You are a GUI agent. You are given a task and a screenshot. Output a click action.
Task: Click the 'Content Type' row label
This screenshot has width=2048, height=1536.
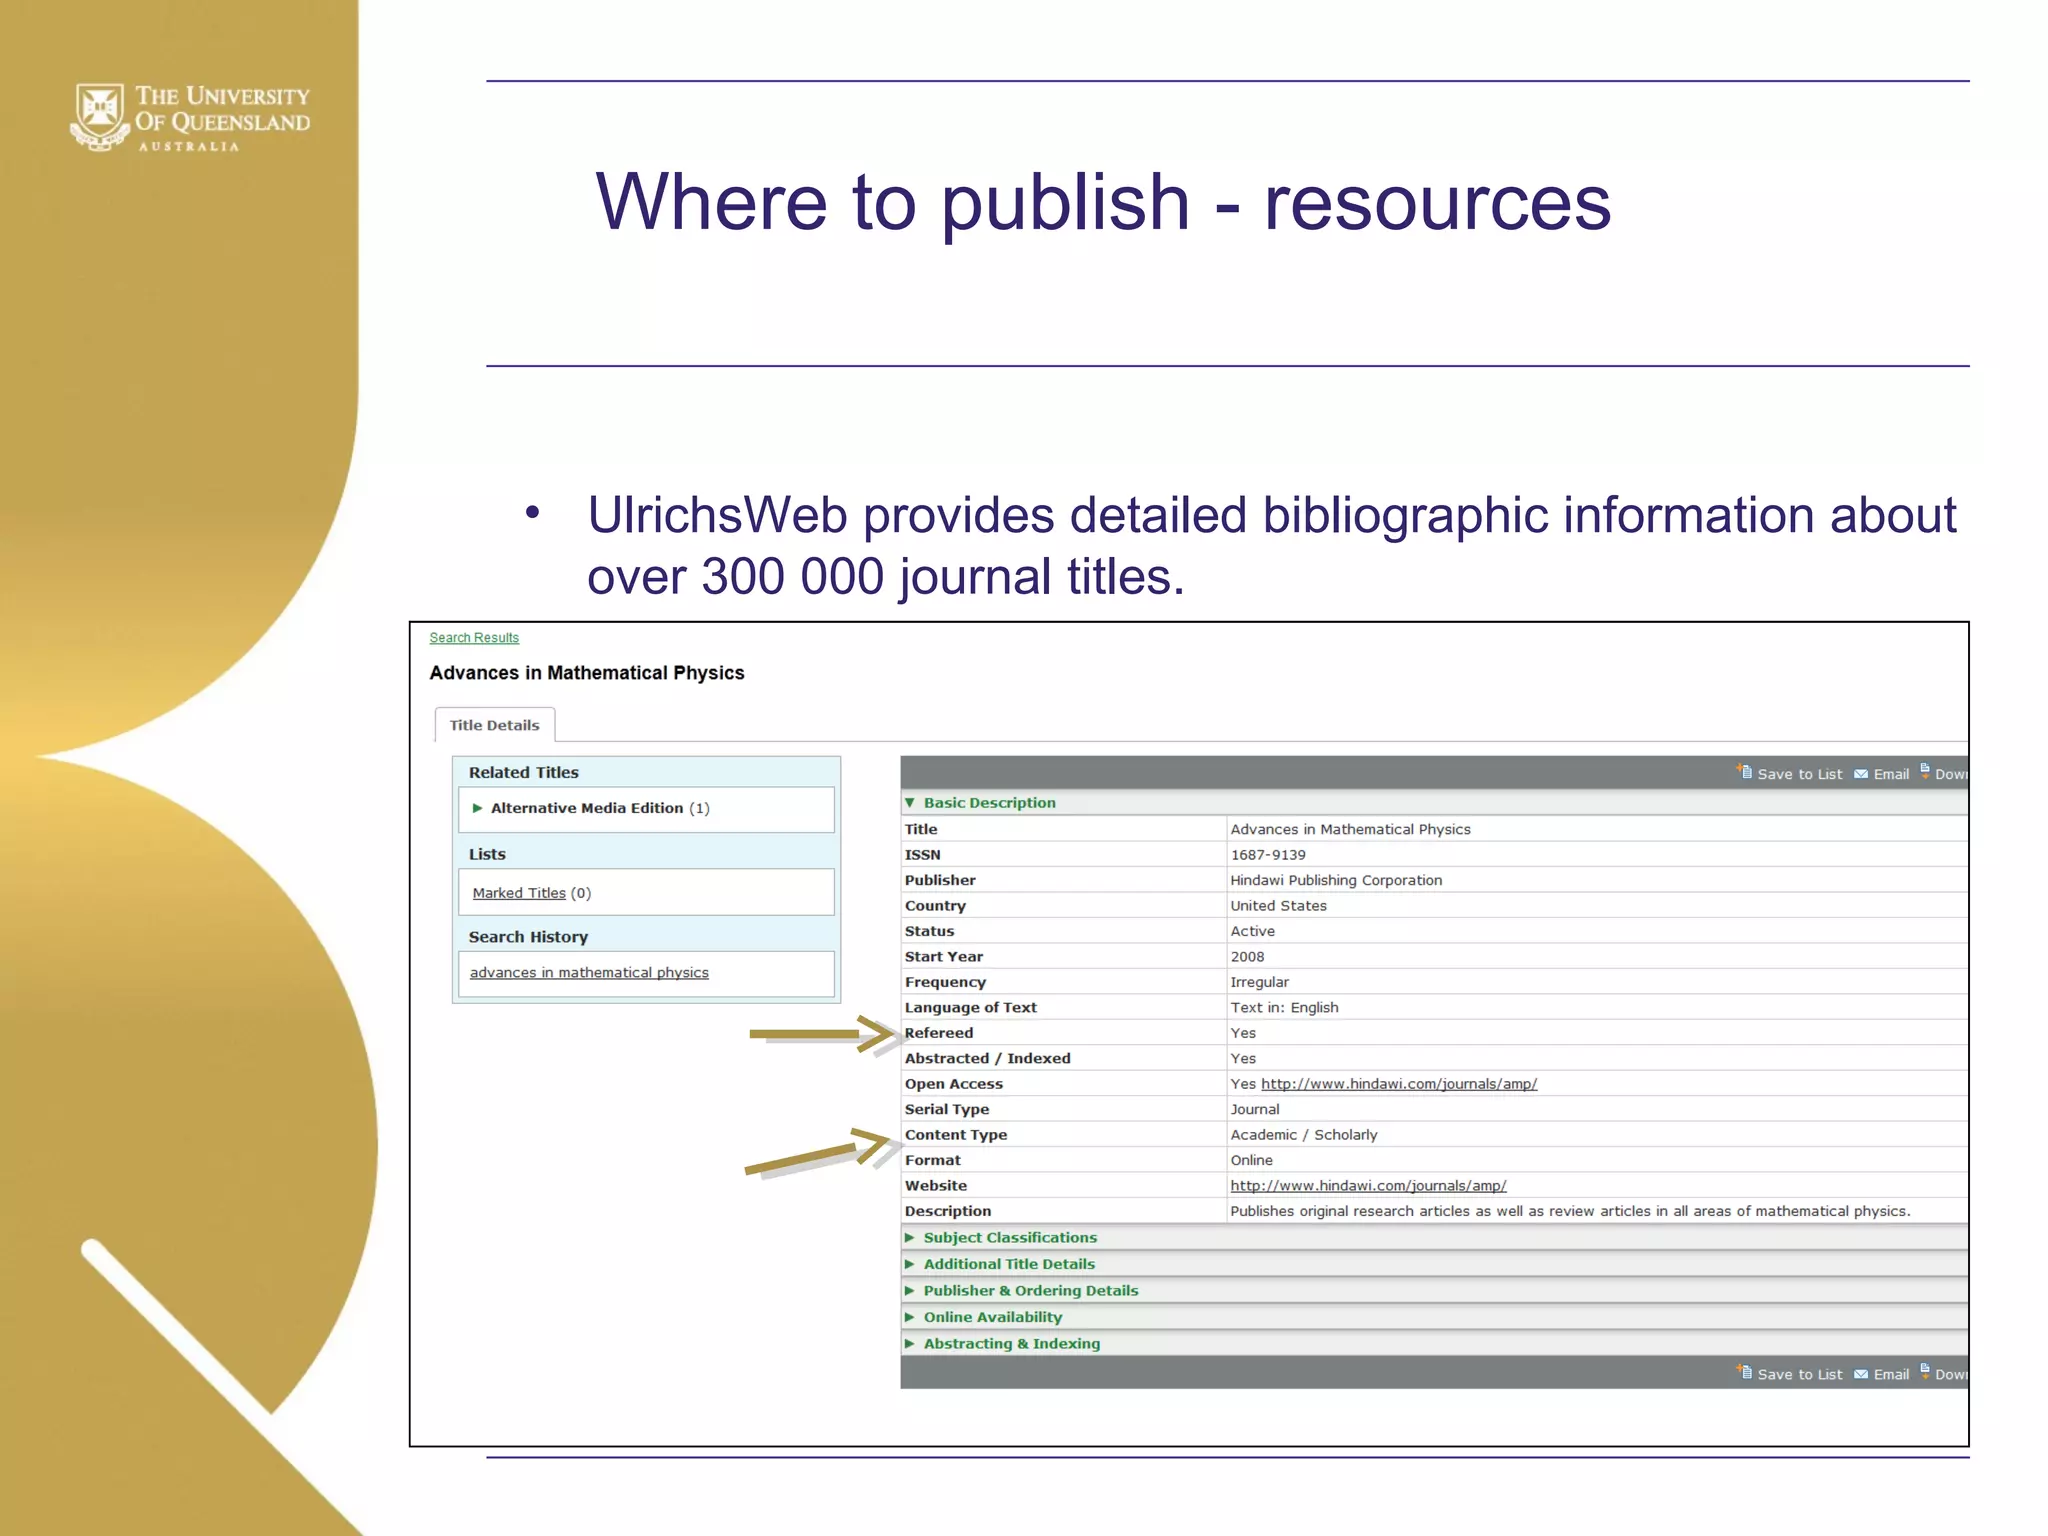point(956,1135)
